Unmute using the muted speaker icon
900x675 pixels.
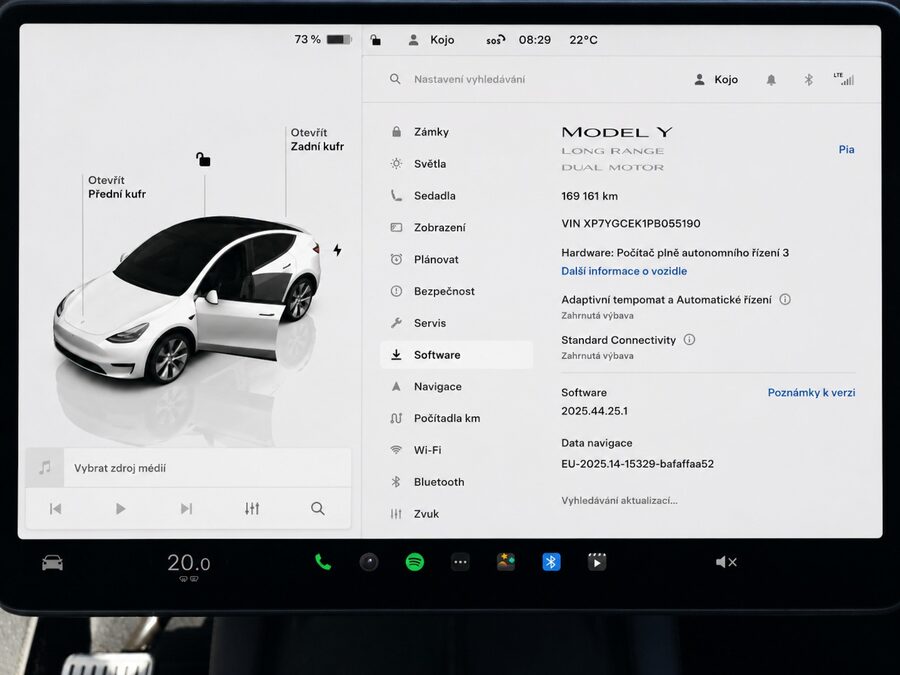726,562
